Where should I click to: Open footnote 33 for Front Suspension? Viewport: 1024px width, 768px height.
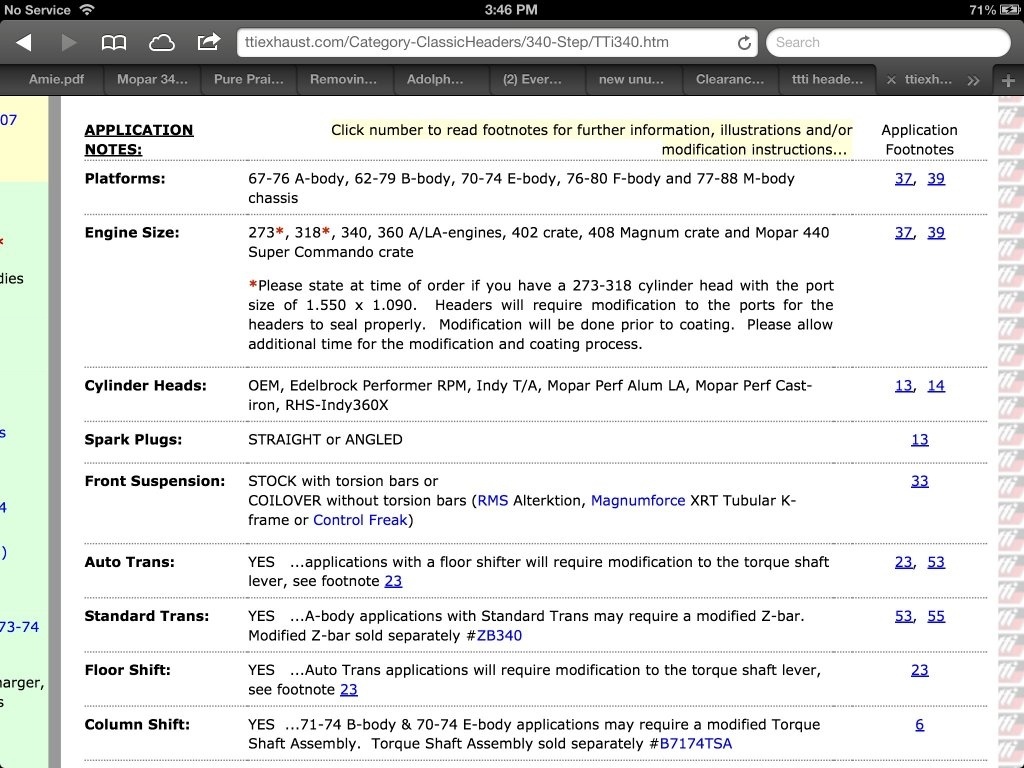coord(919,481)
